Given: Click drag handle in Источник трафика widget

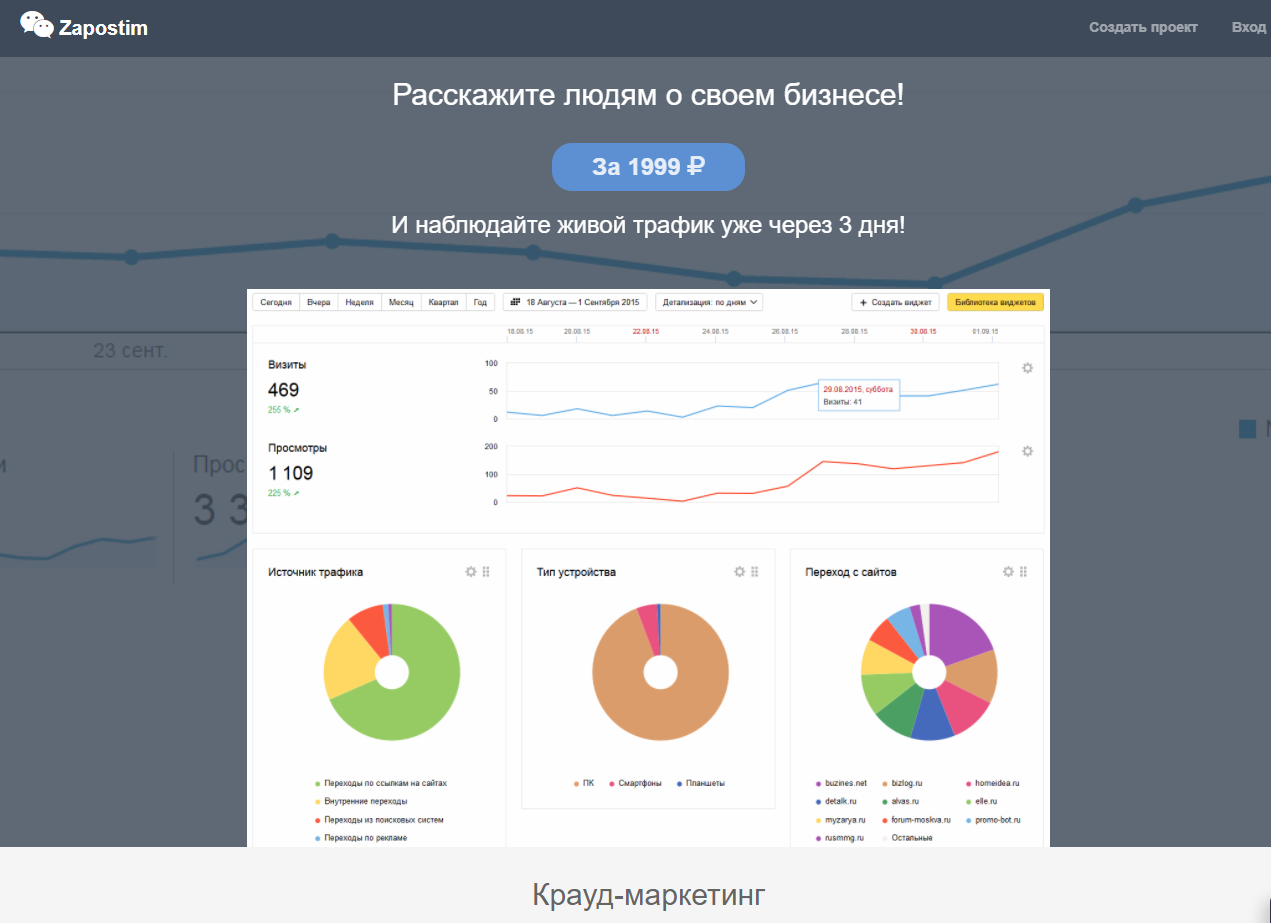Looking at the screenshot, I should [x=487, y=572].
